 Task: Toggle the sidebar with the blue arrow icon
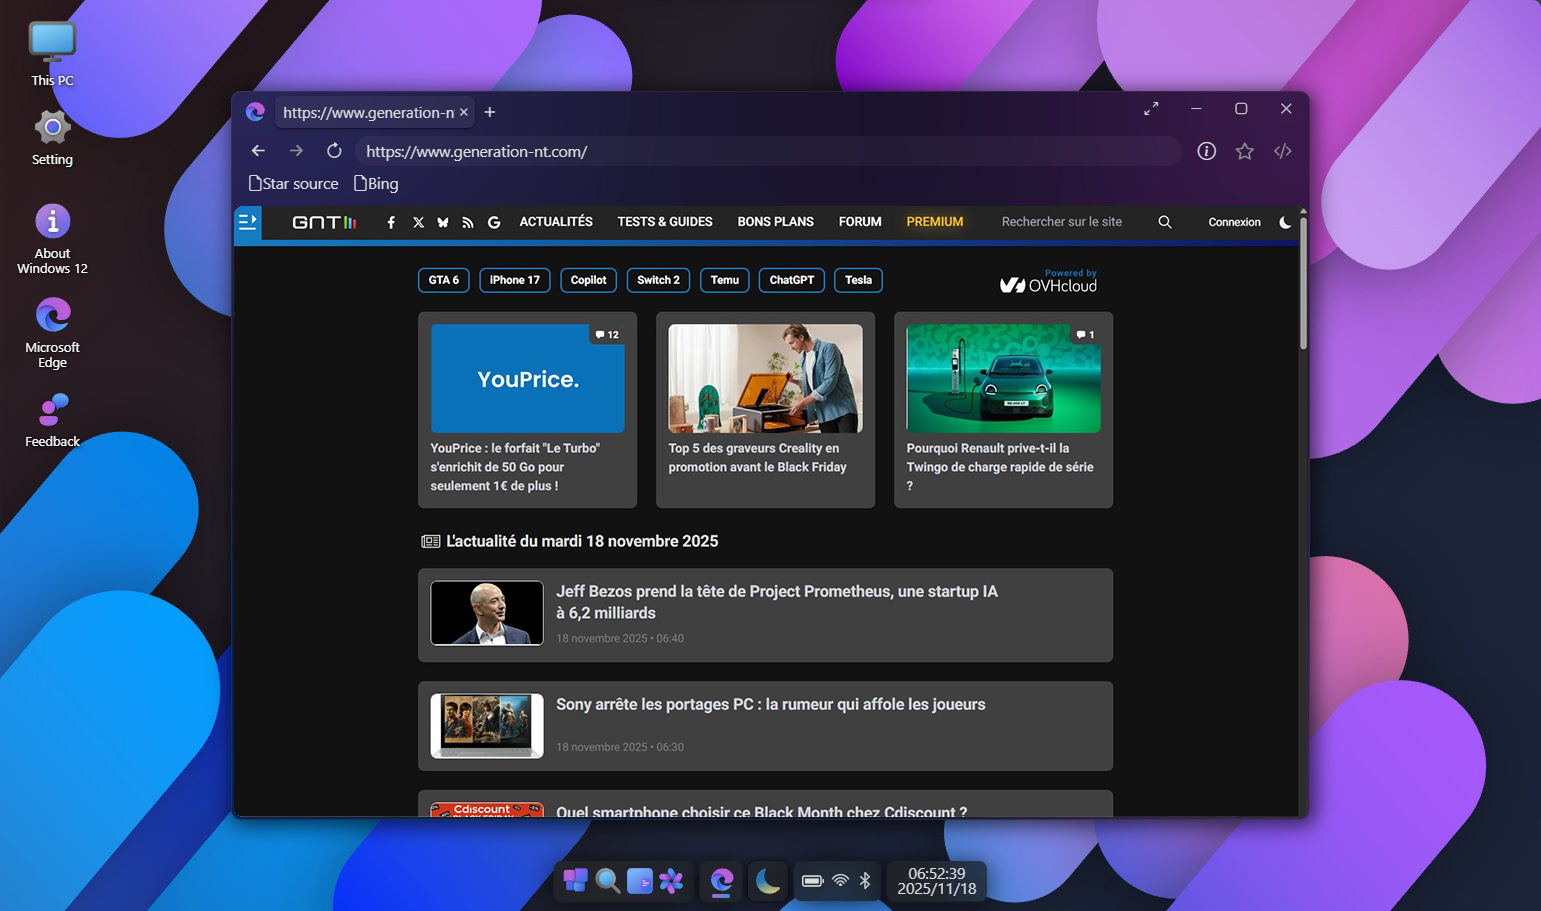tap(247, 222)
